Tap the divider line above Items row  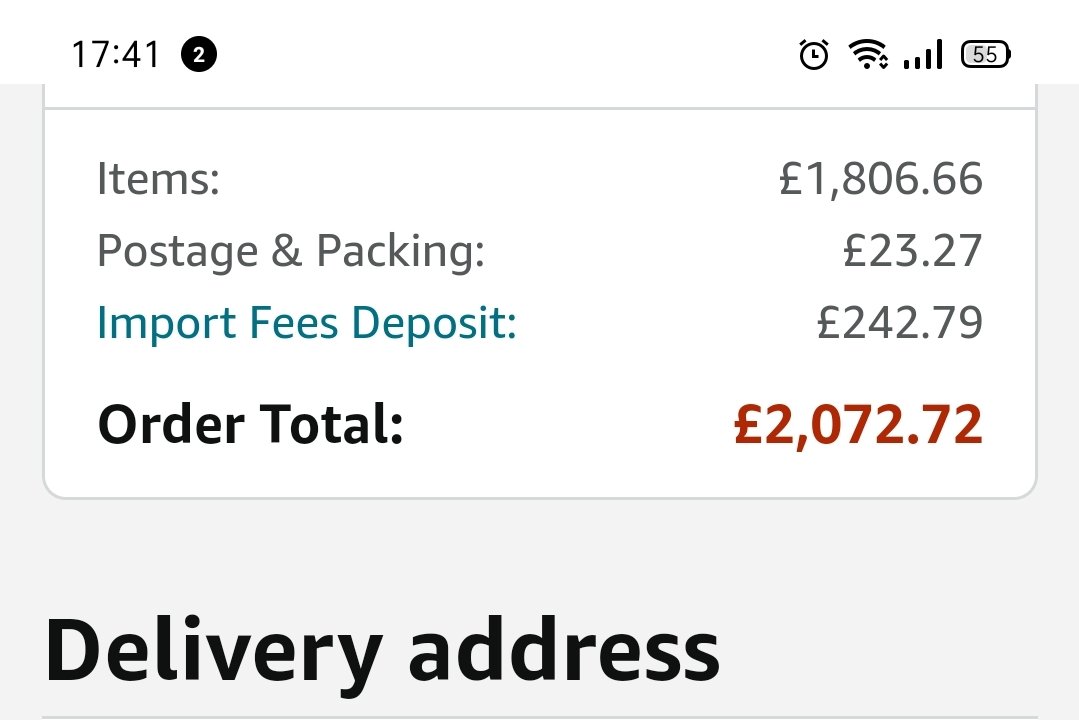point(540,108)
